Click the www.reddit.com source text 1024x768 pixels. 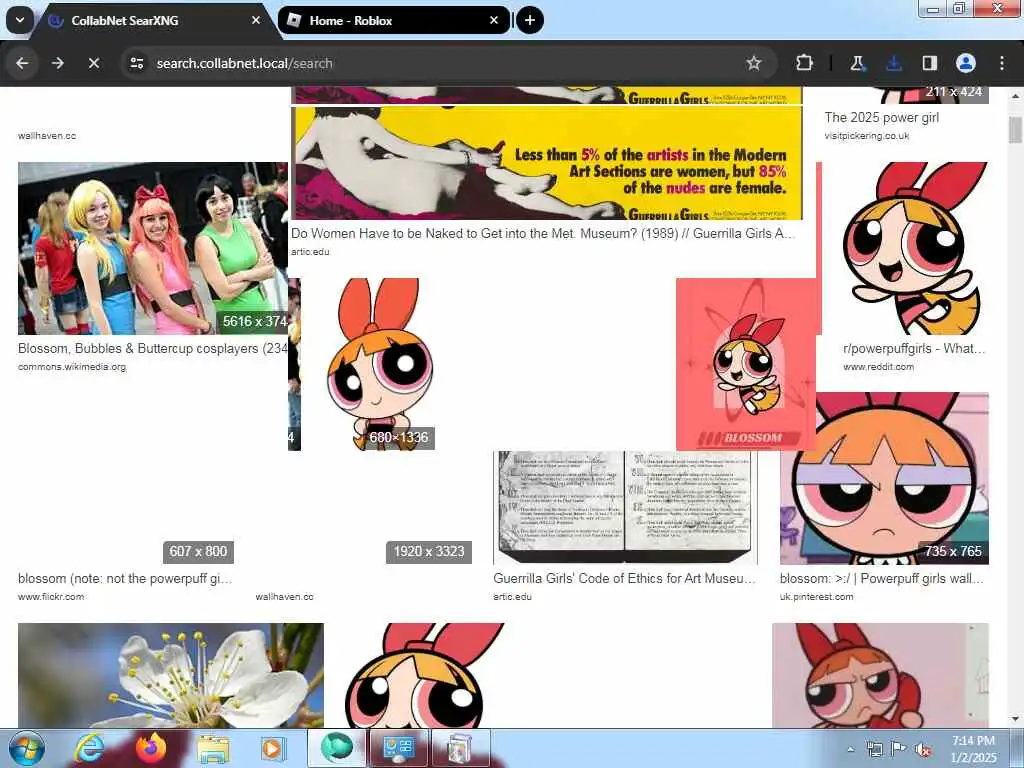pos(878,367)
